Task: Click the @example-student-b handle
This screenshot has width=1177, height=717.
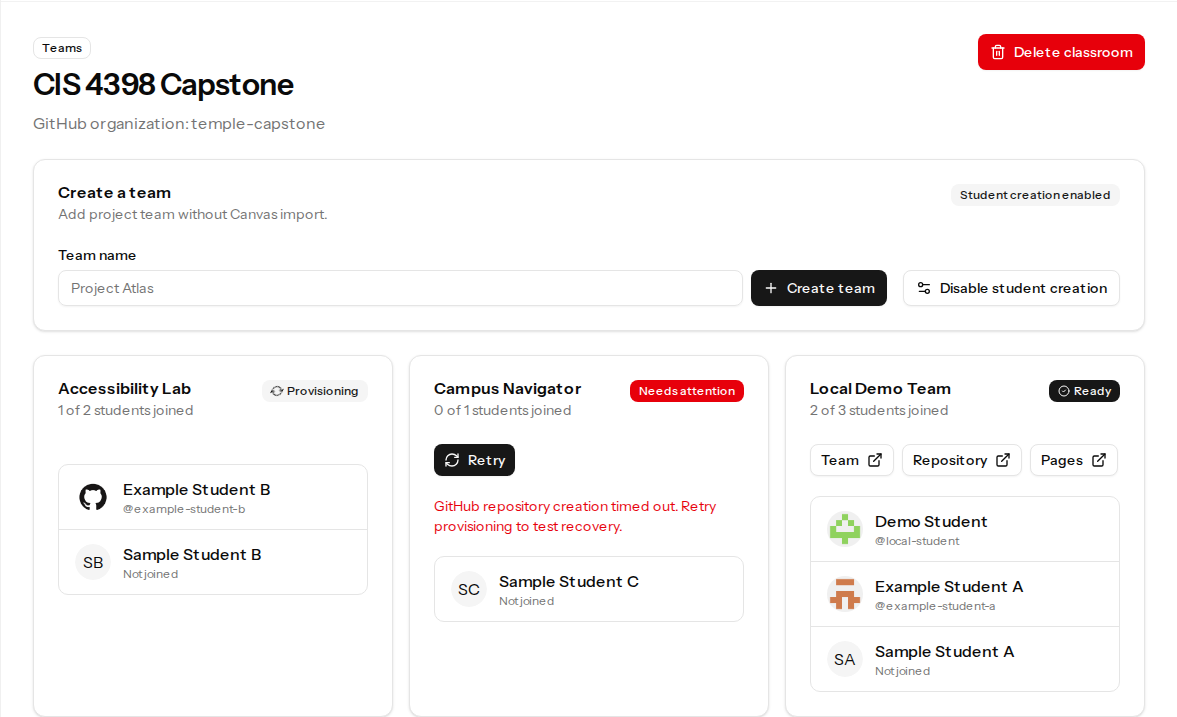Action: pos(184,509)
